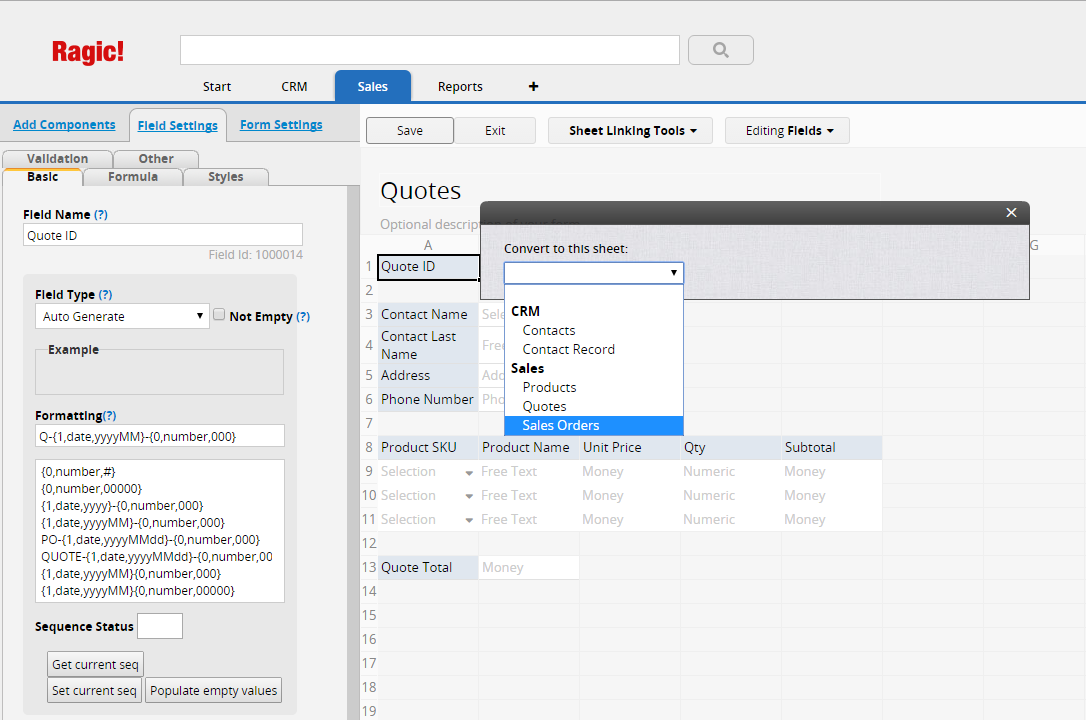The height and width of the screenshot is (720, 1086).
Task: Click Populate empty values button
Action: pyautogui.click(x=213, y=690)
